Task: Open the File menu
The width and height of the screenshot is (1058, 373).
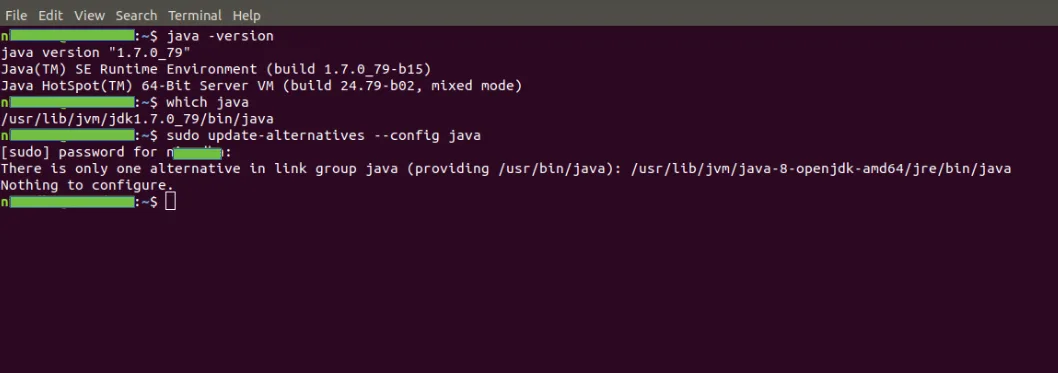Action: click(x=16, y=15)
